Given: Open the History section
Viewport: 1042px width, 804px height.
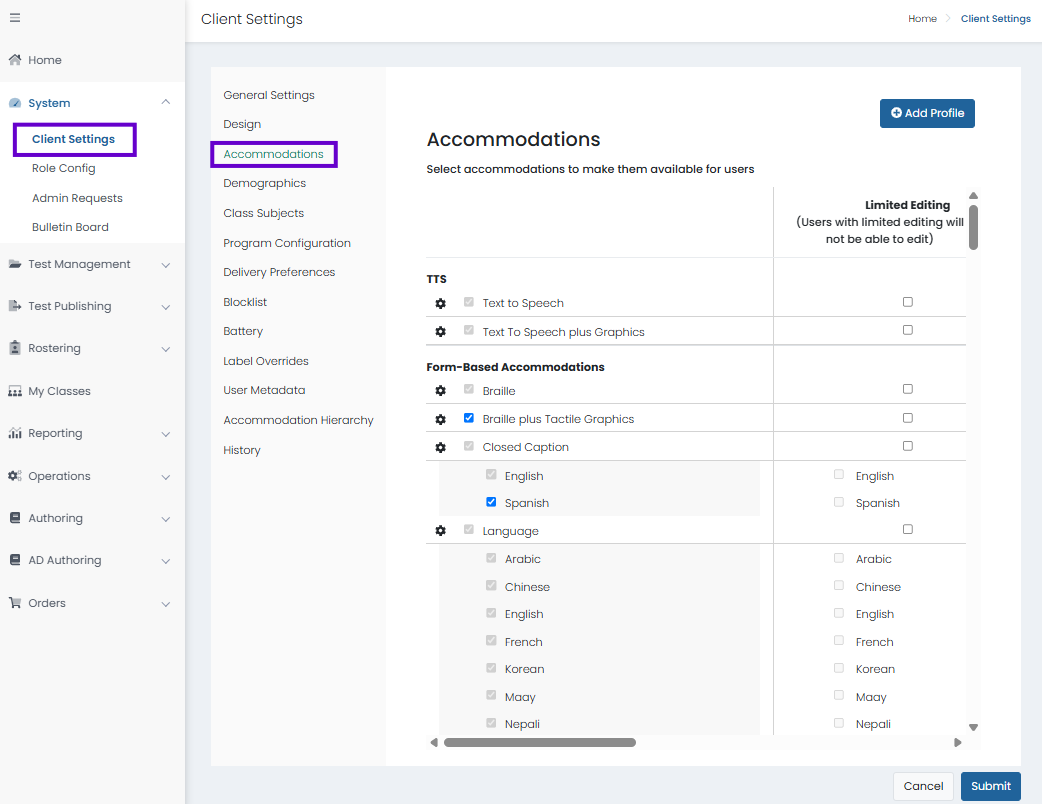Looking at the screenshot, I should [242, 451].
